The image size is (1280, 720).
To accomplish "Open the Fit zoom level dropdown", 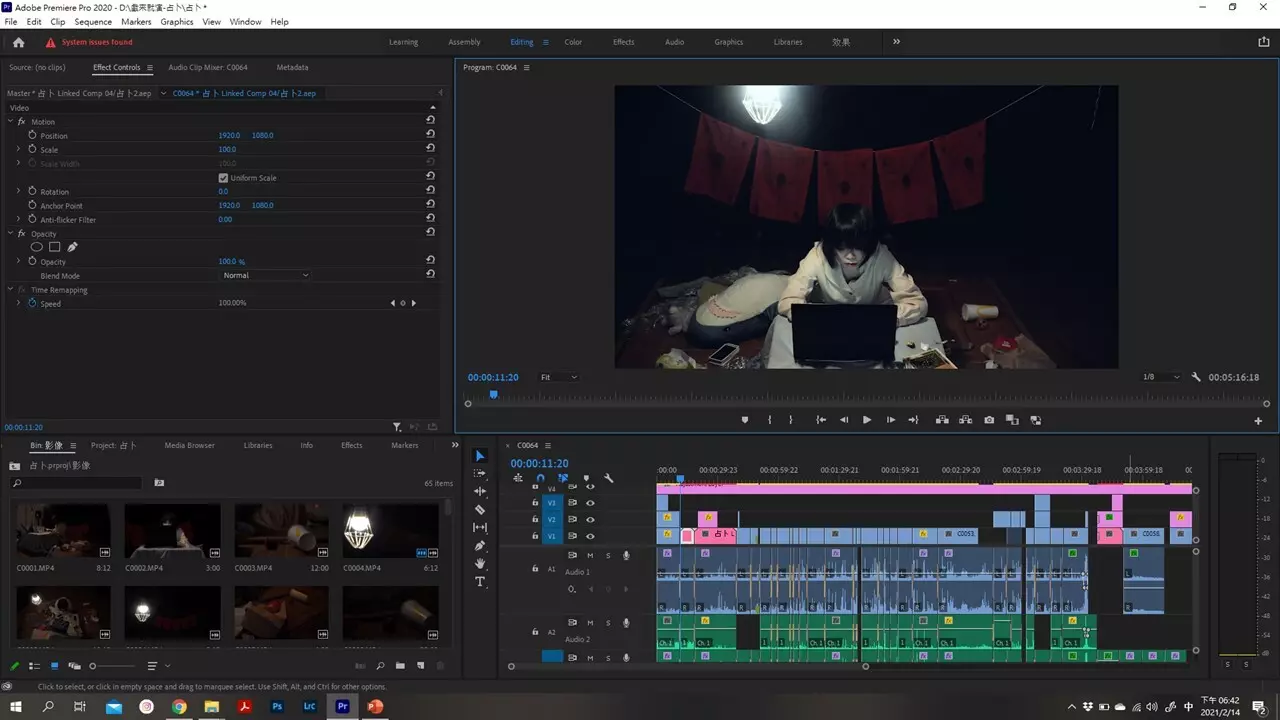I will (559, 378).
